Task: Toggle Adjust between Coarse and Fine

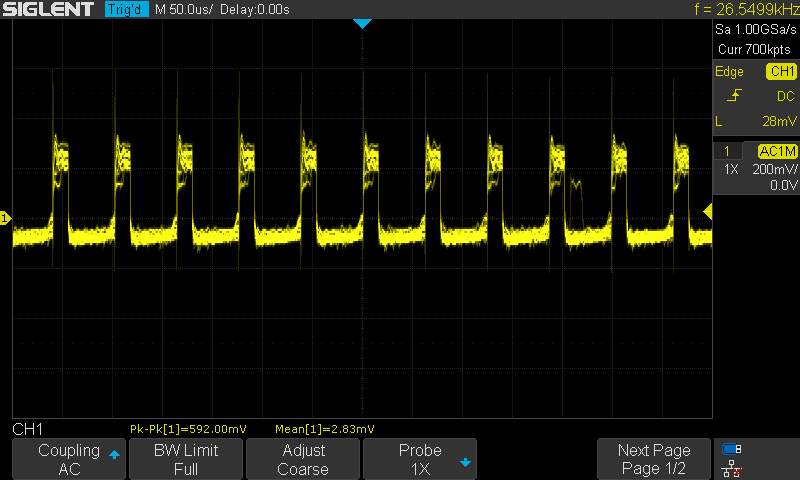Action: 302,459
